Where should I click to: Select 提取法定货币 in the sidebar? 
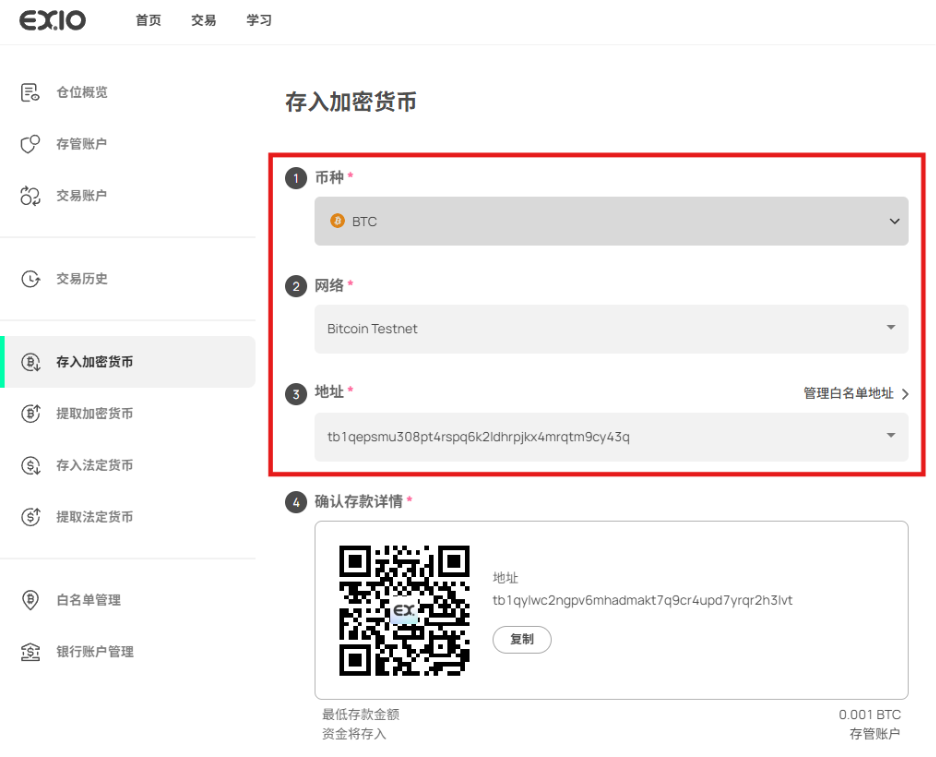click(94, 517)
